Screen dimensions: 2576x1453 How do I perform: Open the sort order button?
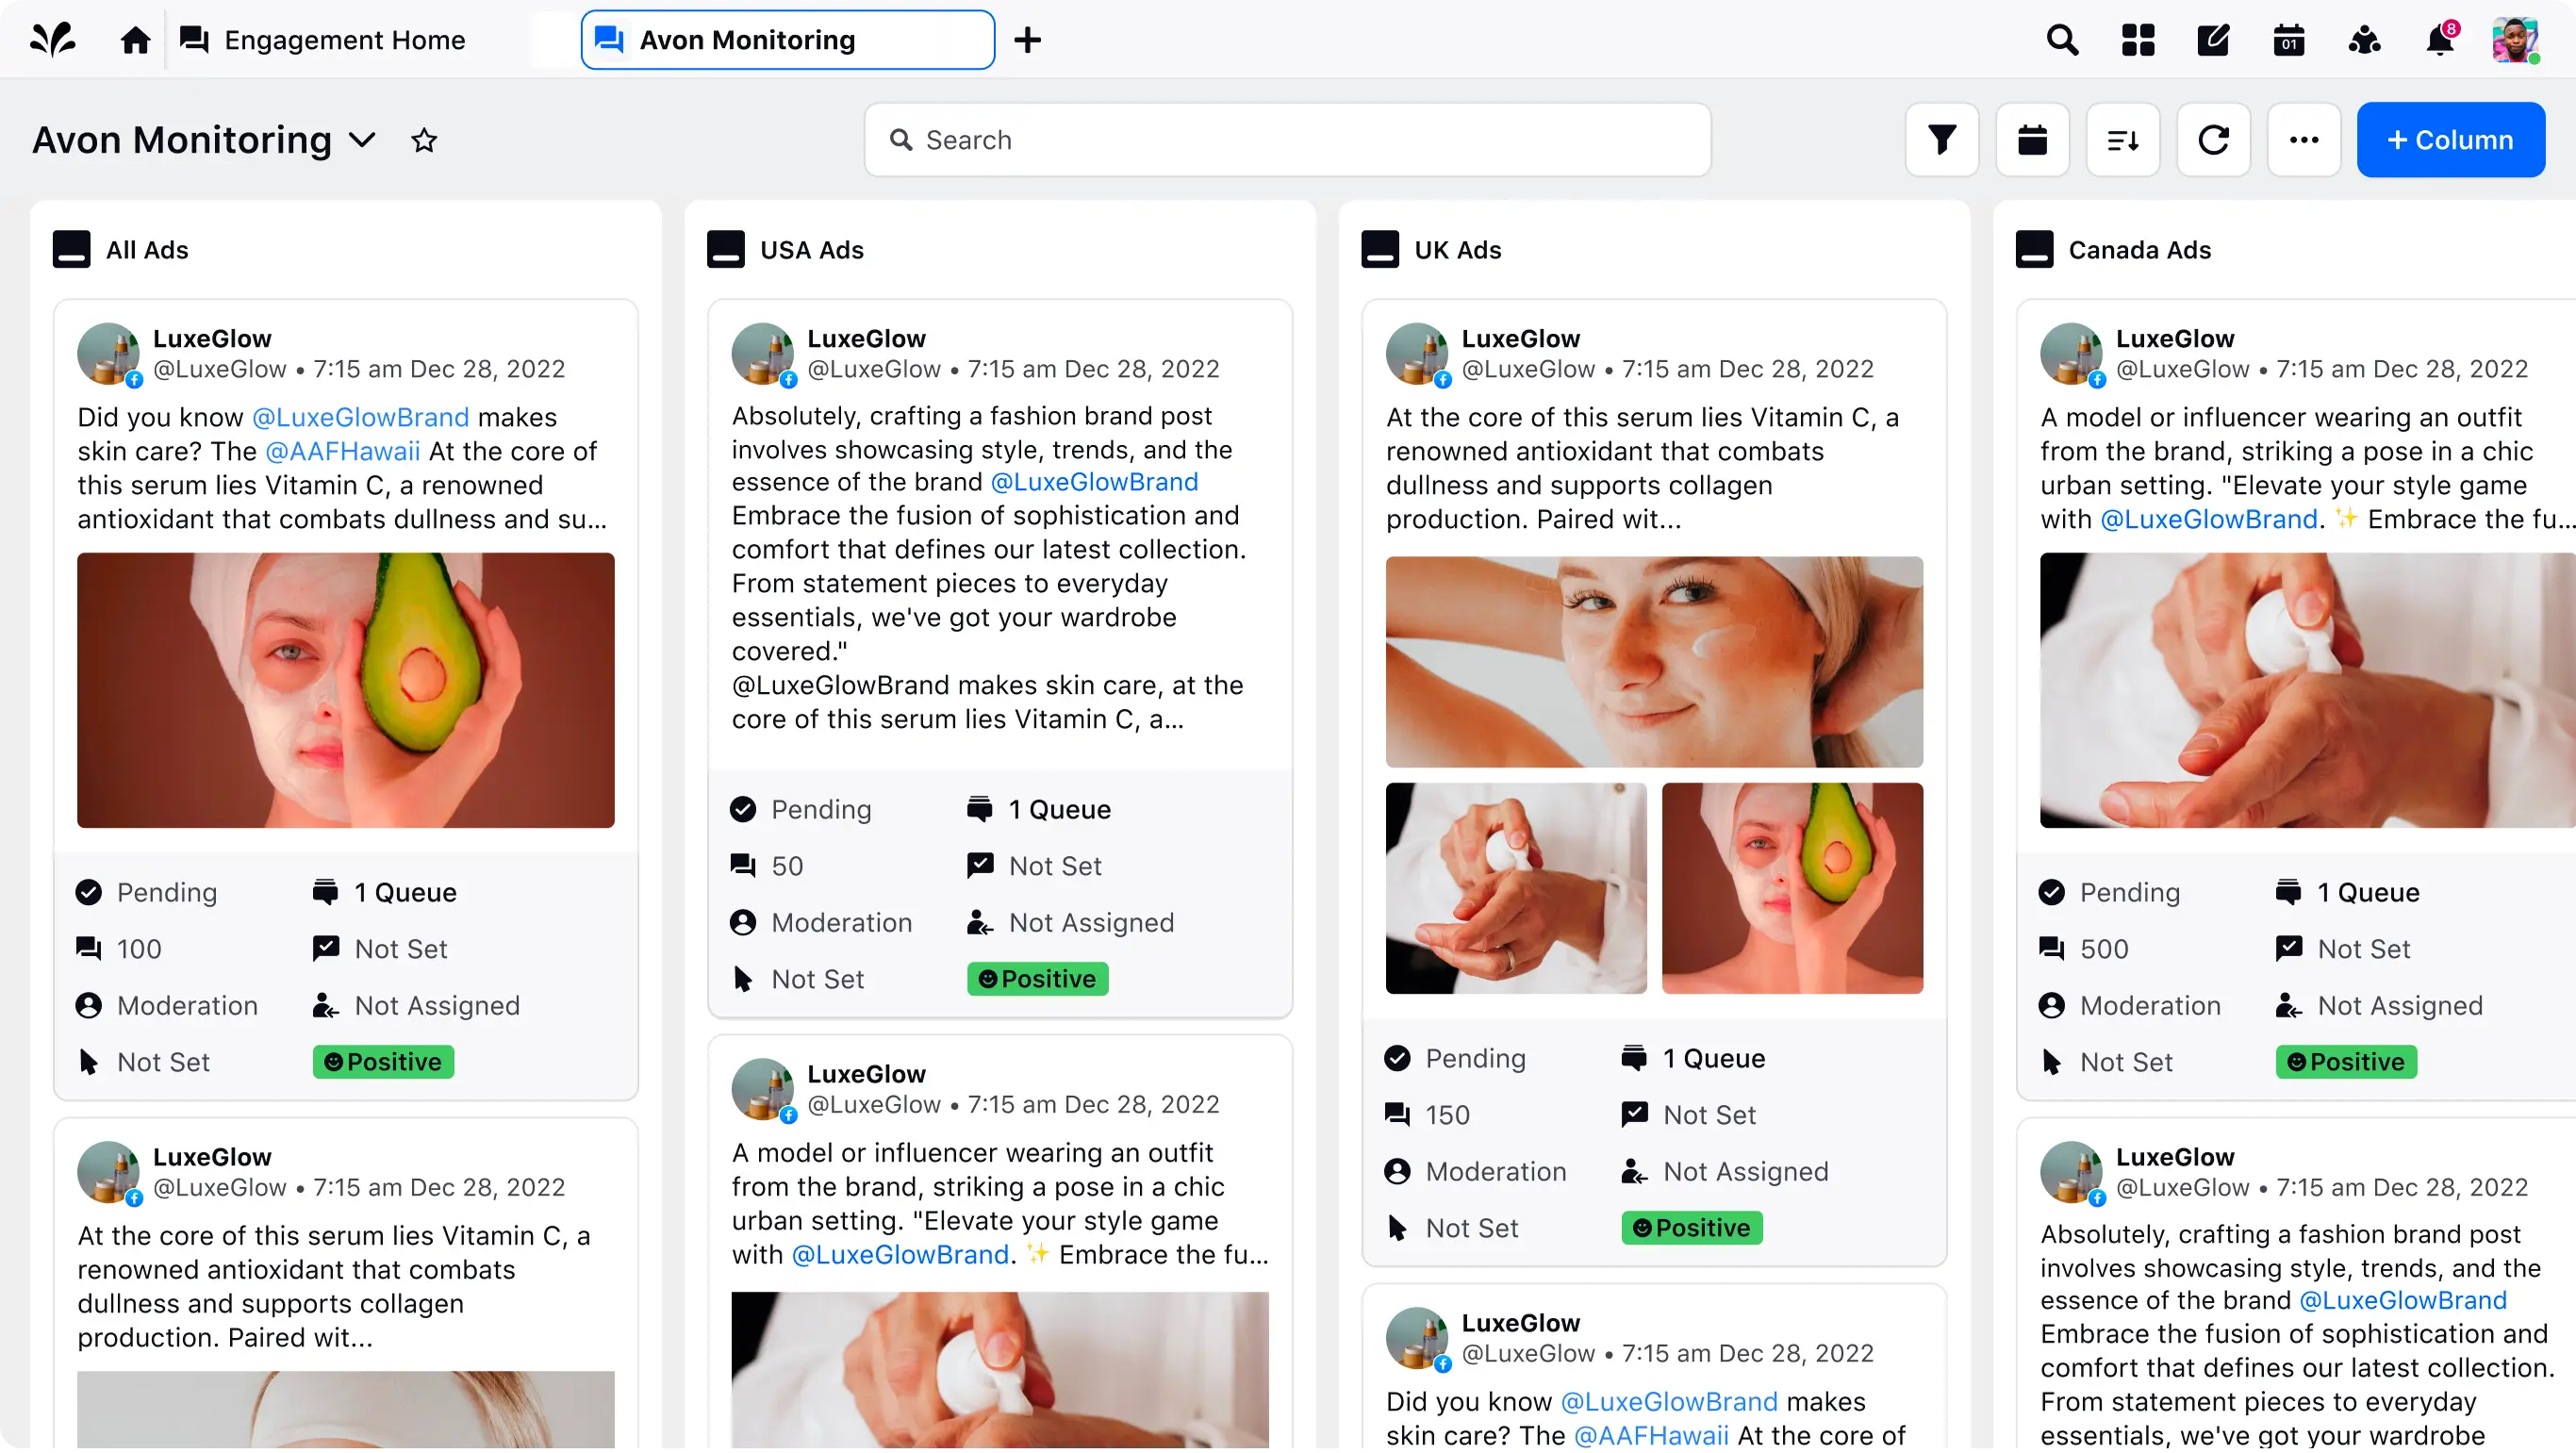[x=2123, y=140]
